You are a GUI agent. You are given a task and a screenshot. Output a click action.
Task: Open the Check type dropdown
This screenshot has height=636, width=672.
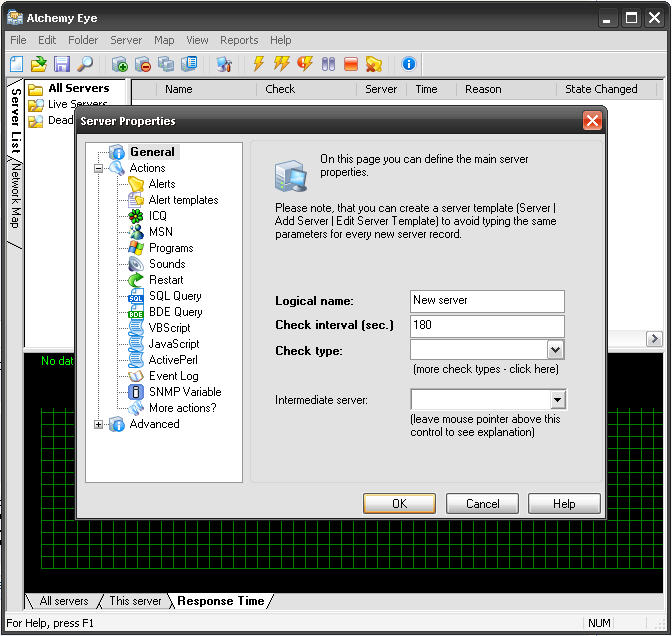coord(555,350)
